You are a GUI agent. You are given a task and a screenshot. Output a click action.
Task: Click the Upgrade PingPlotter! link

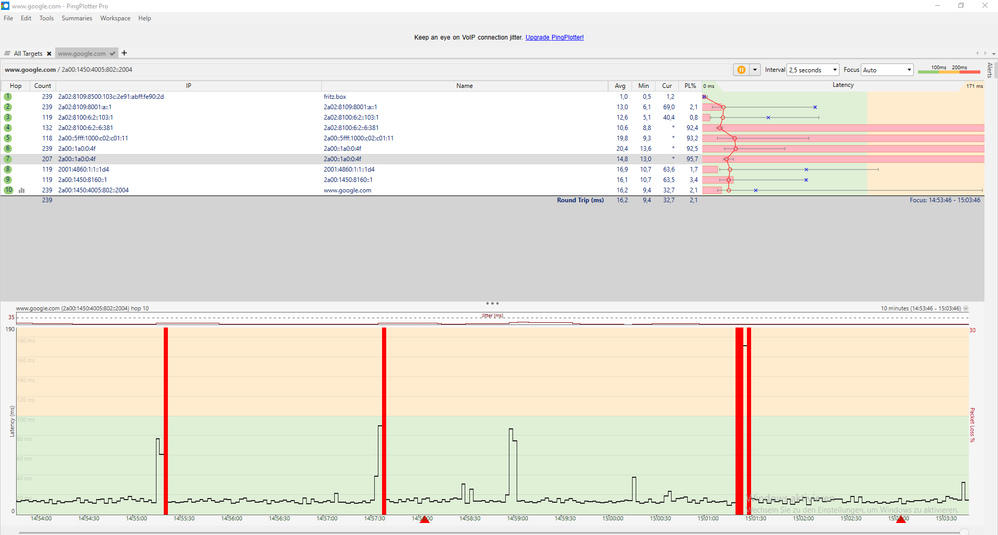pos(554,38)
